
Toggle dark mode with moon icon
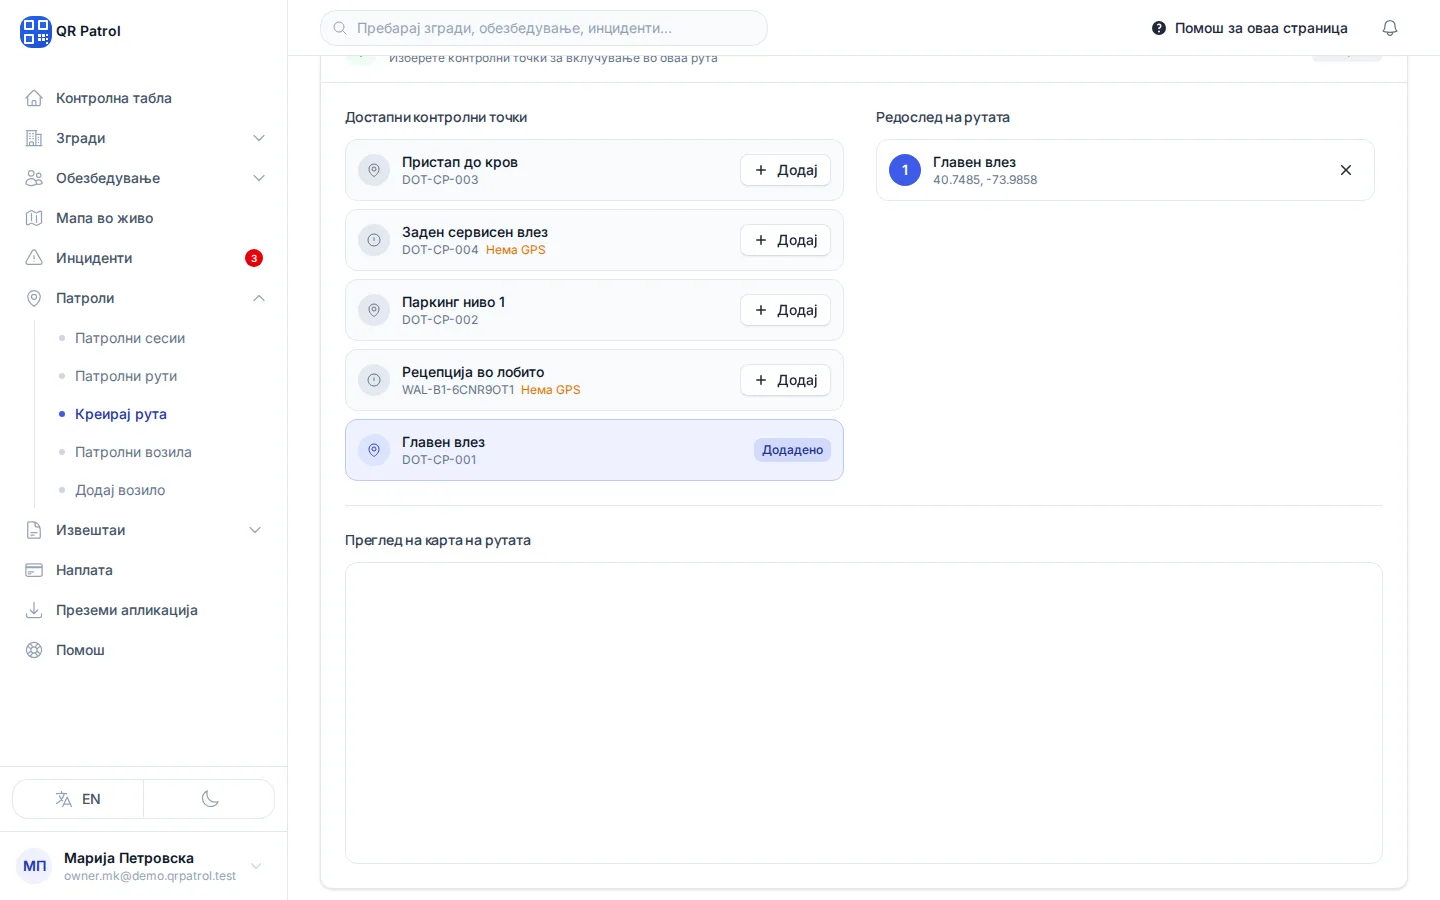click(x=209, y=799)
